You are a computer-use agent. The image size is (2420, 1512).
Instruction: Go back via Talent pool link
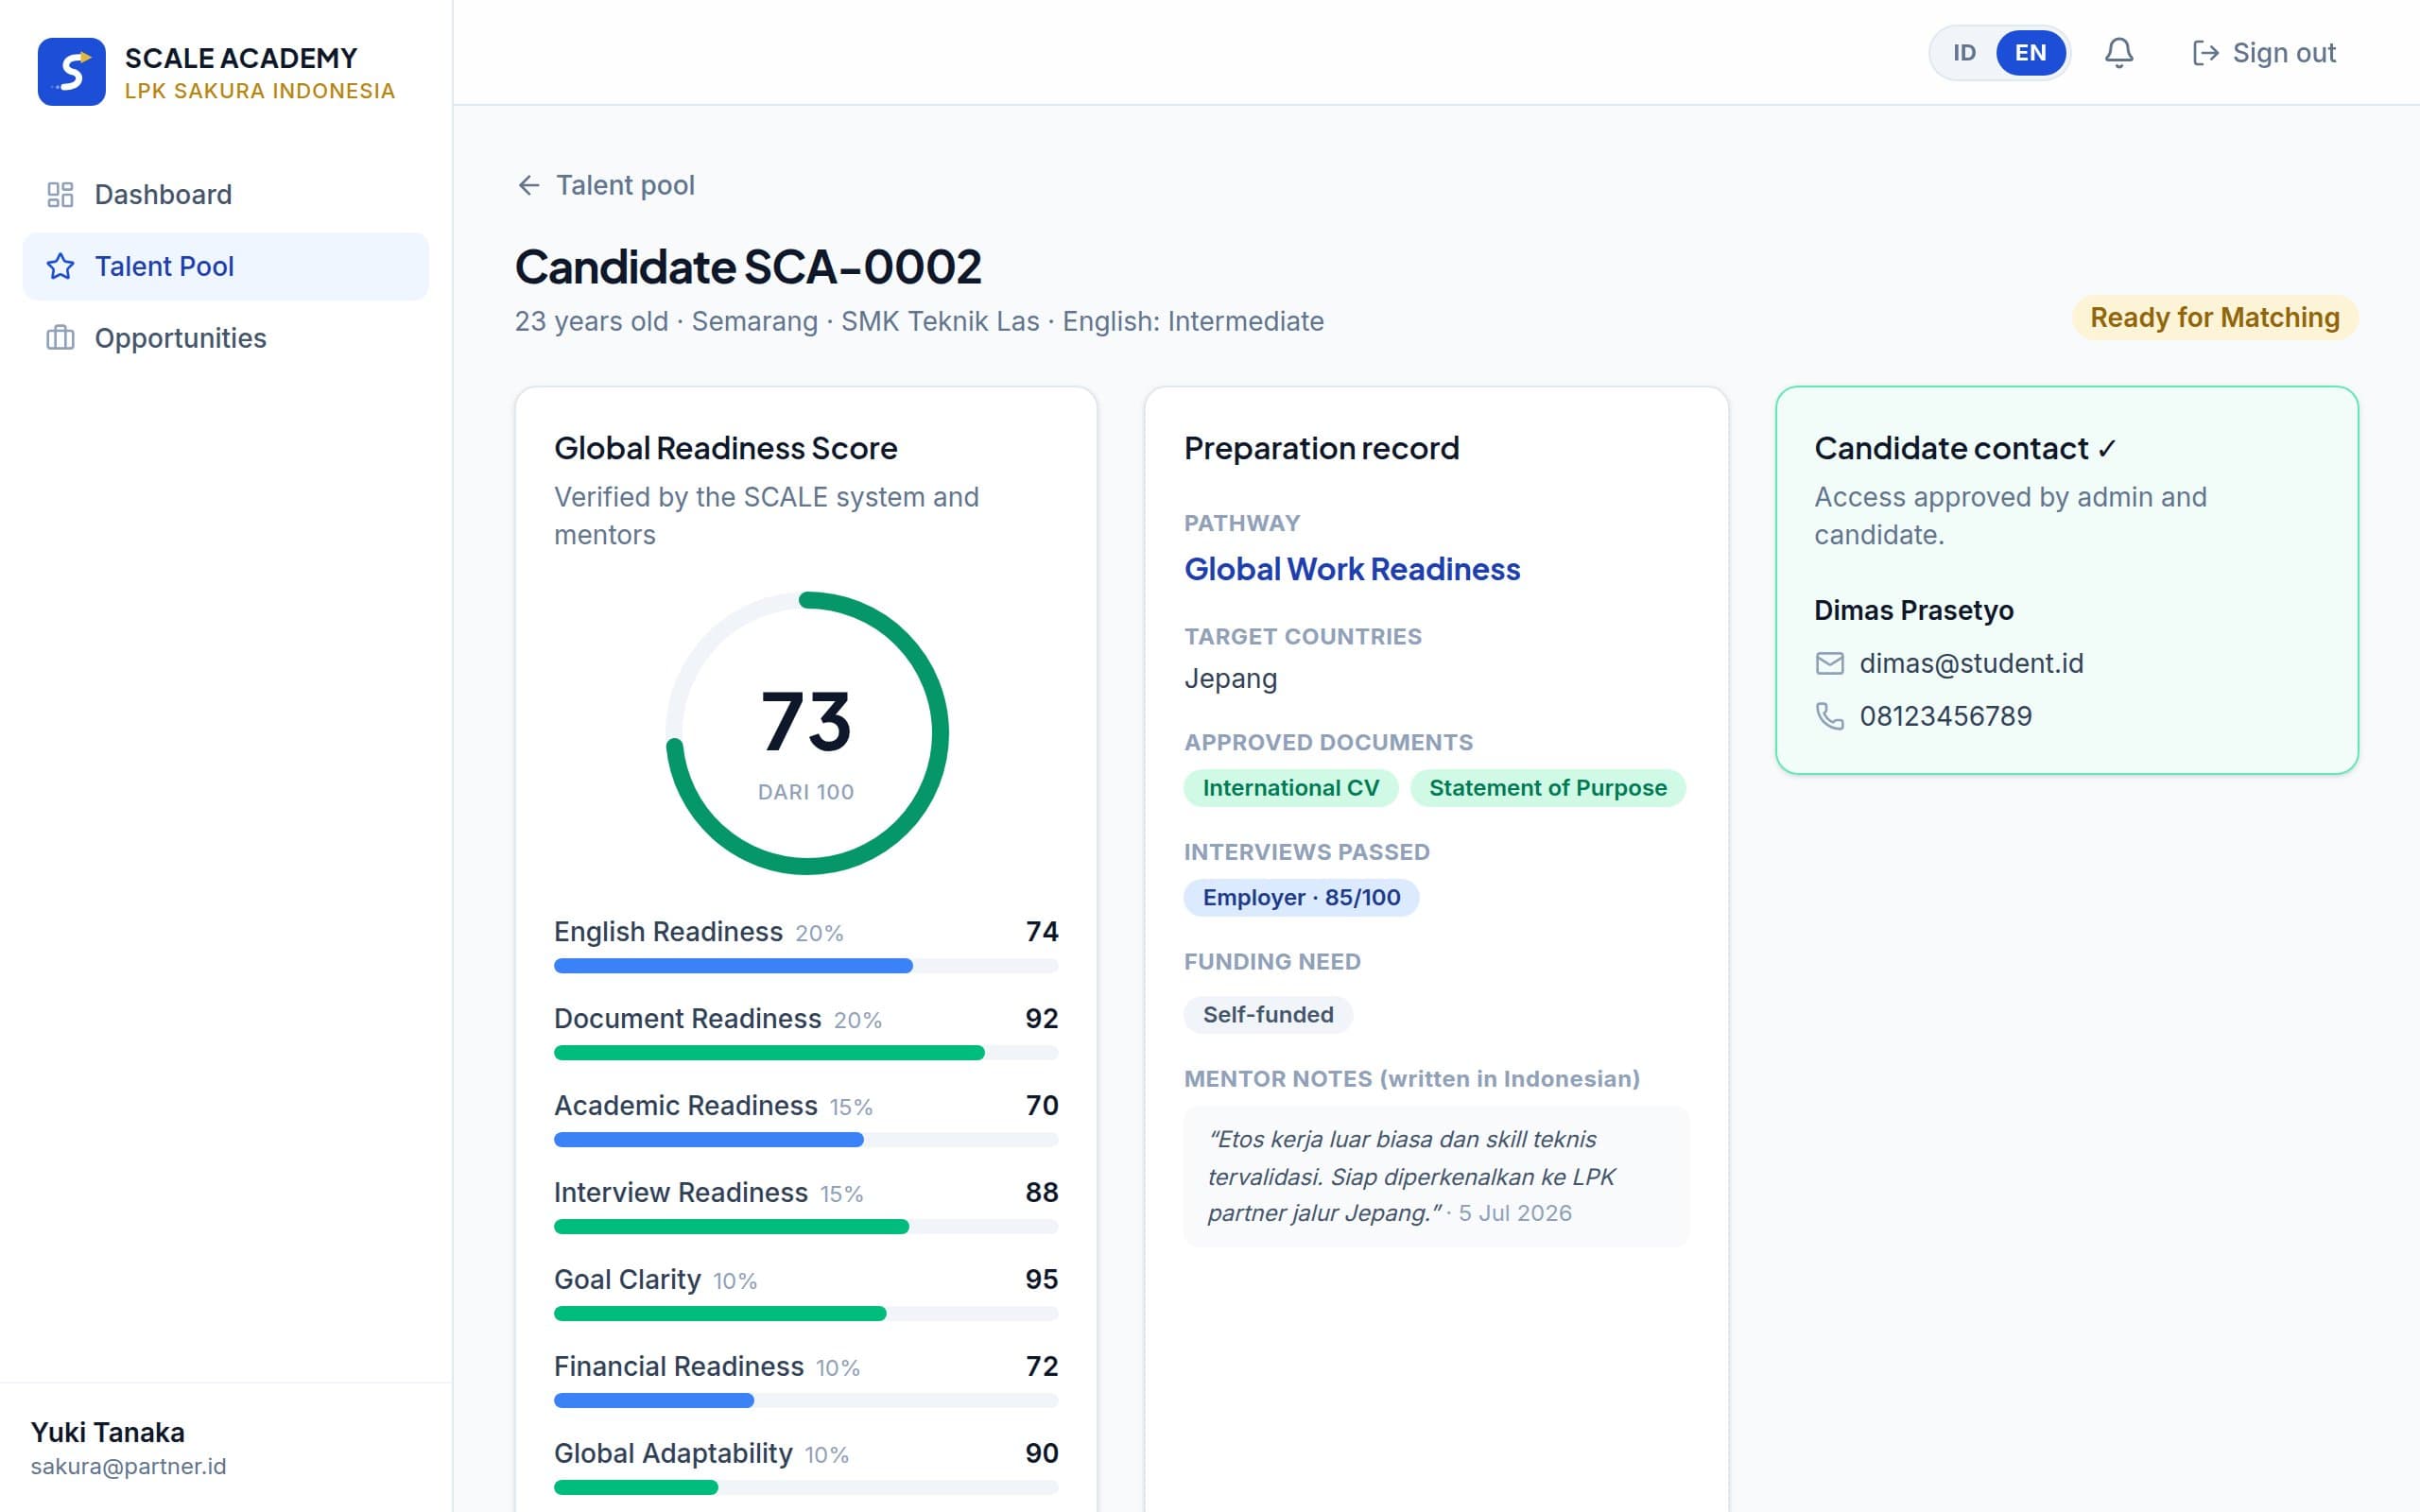click(x=605, y=185)
